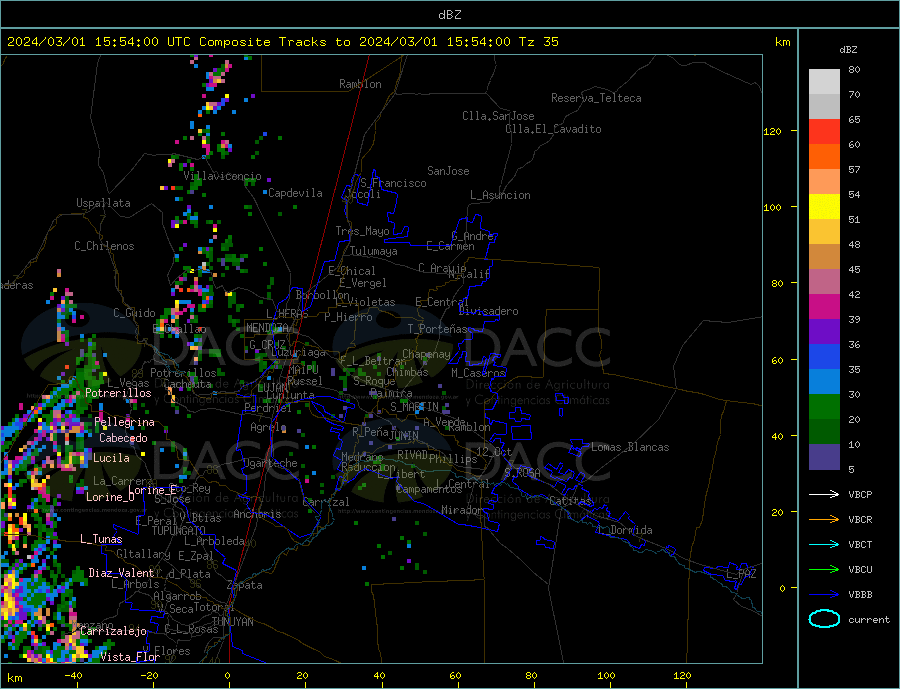900x689 pixels.
Task: Click the cyan VBCT arrow icon
Action: coord(824,544)
